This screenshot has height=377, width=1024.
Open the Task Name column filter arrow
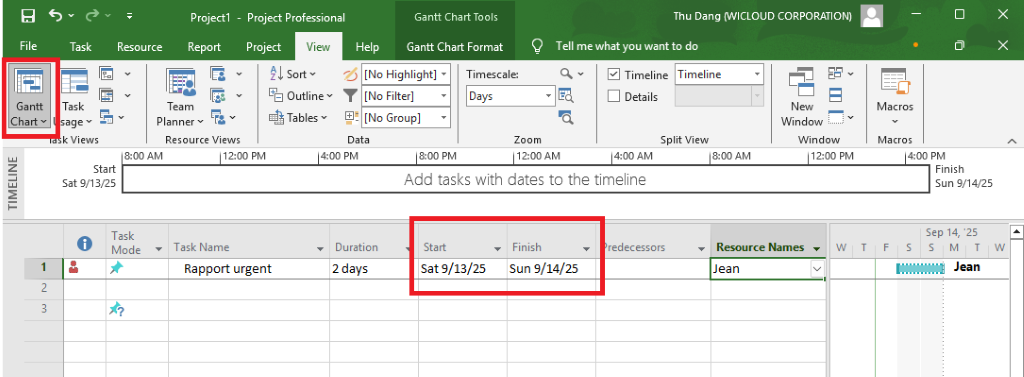click(320, 249)
